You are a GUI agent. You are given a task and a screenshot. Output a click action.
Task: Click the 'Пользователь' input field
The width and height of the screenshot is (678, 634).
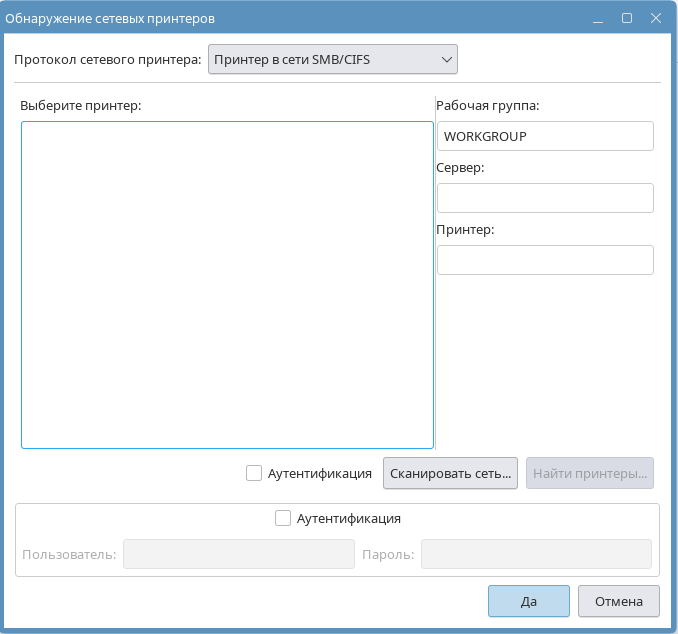(x=238, y=554)
